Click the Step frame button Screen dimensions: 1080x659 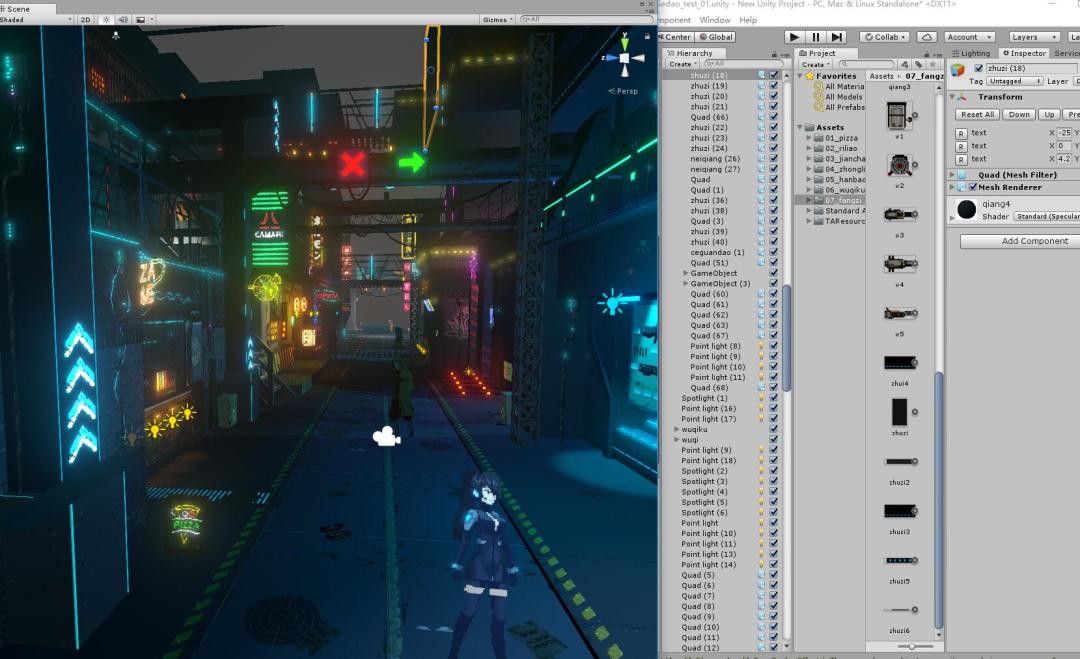(x=837, y=37)
